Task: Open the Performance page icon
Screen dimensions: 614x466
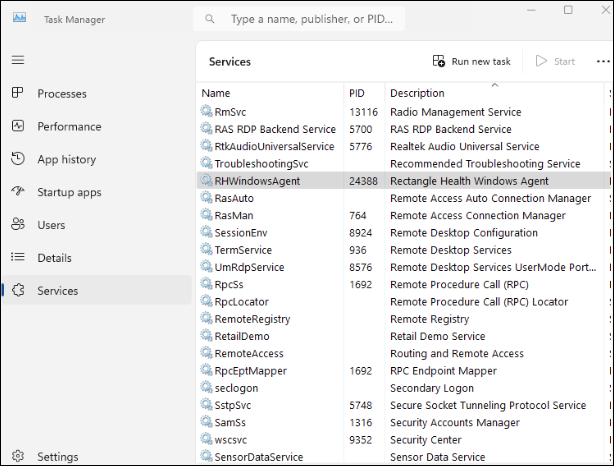Action: [17, 126]
